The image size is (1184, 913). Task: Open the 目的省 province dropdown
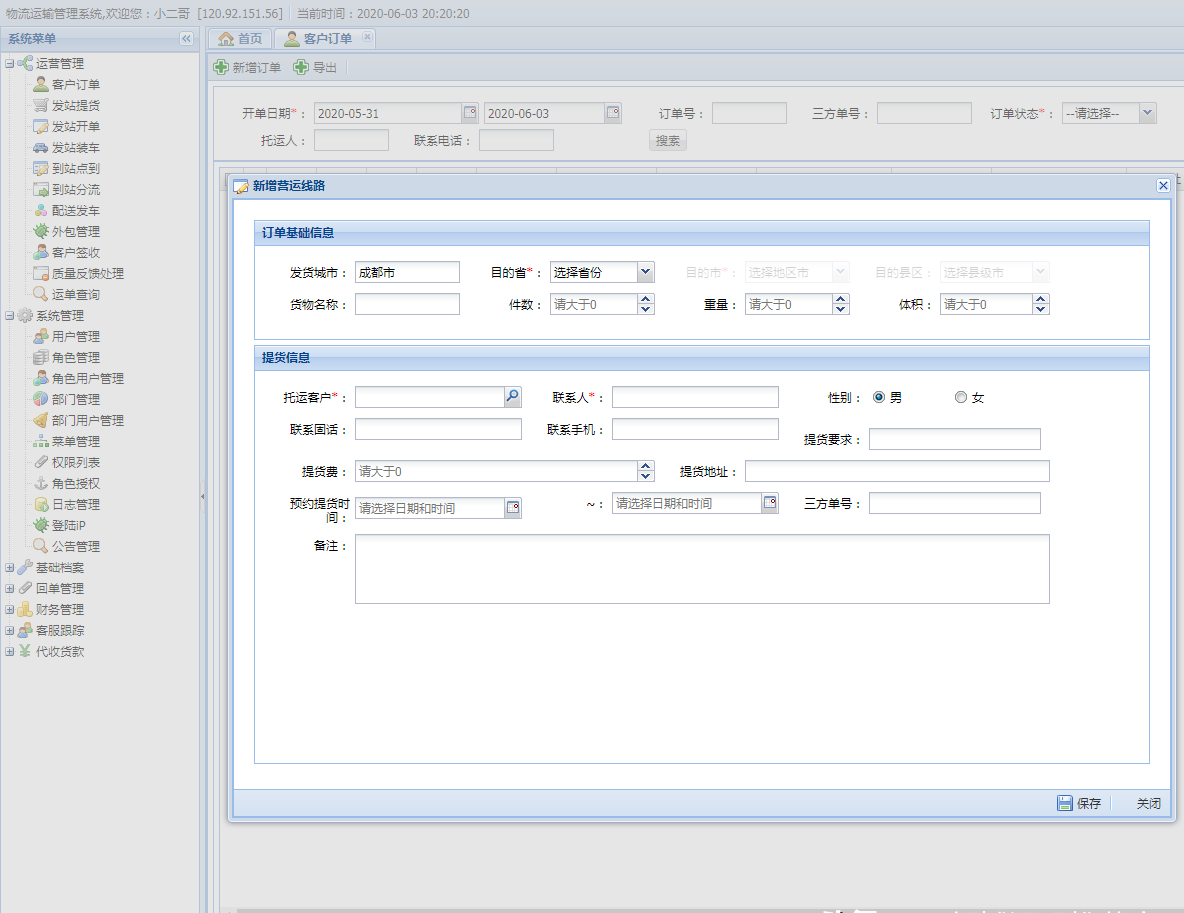[x=645, y=271]
